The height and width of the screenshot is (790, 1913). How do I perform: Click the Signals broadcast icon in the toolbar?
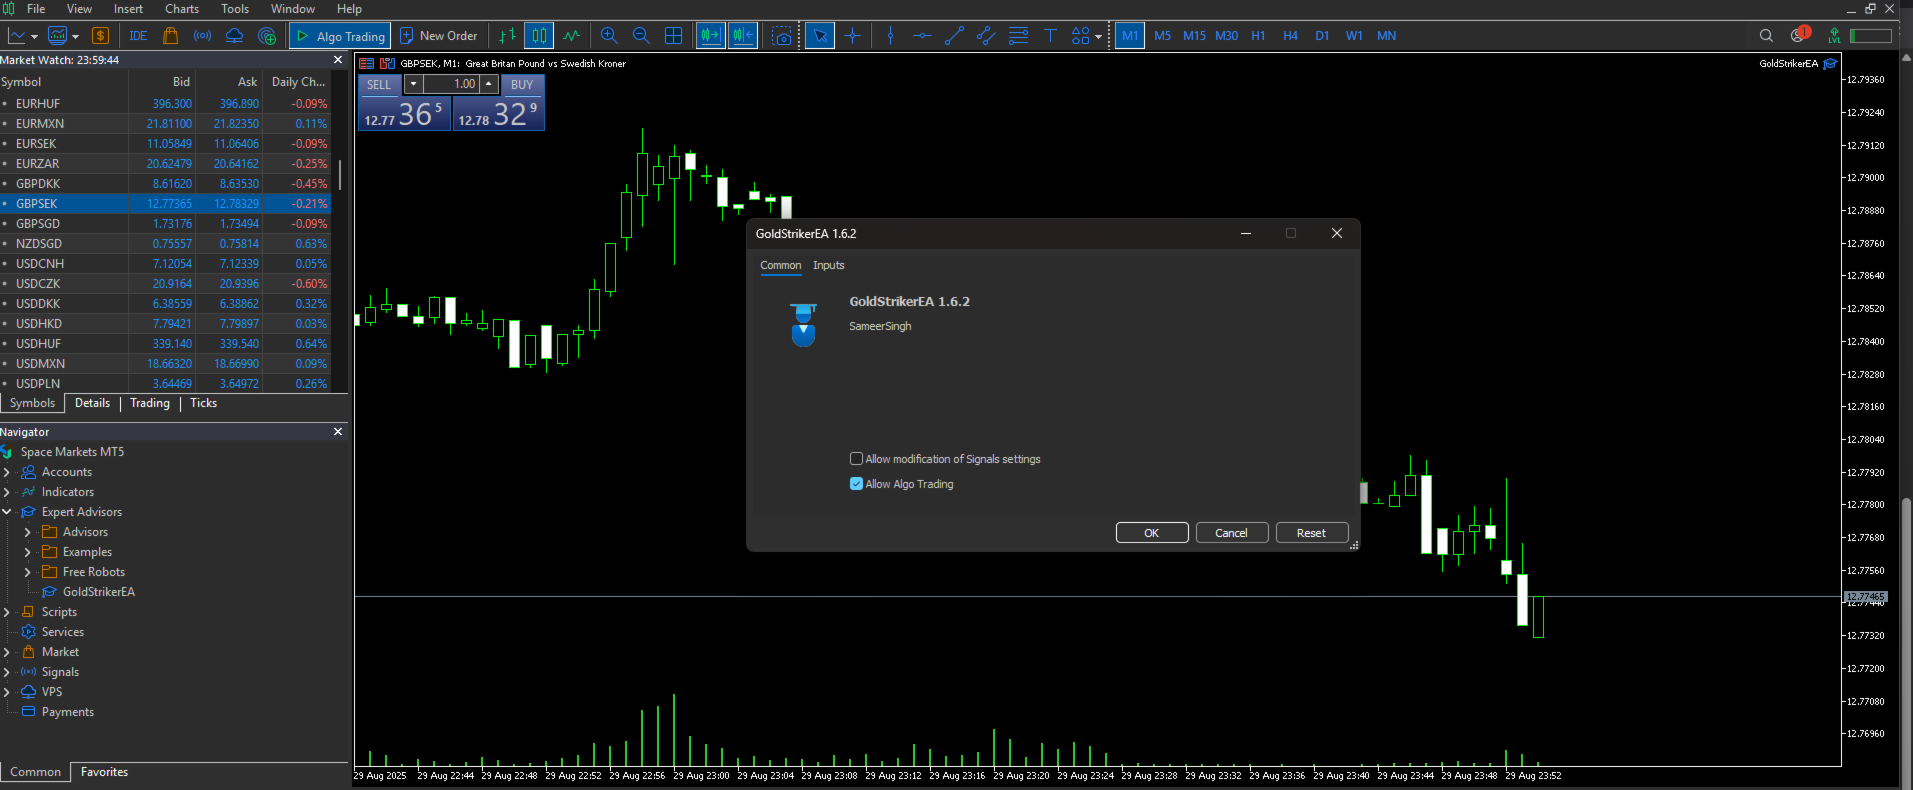[x=203, y=36]
